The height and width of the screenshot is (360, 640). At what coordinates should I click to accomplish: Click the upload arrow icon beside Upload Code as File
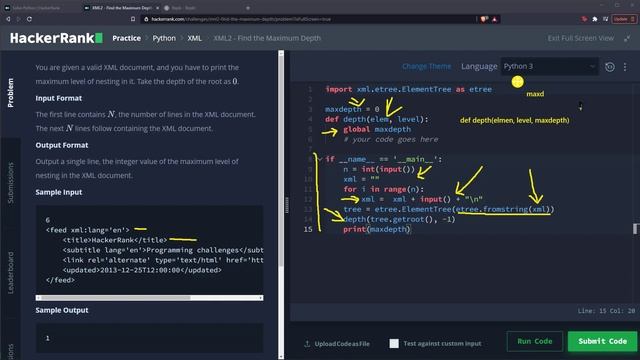[307, 344]
